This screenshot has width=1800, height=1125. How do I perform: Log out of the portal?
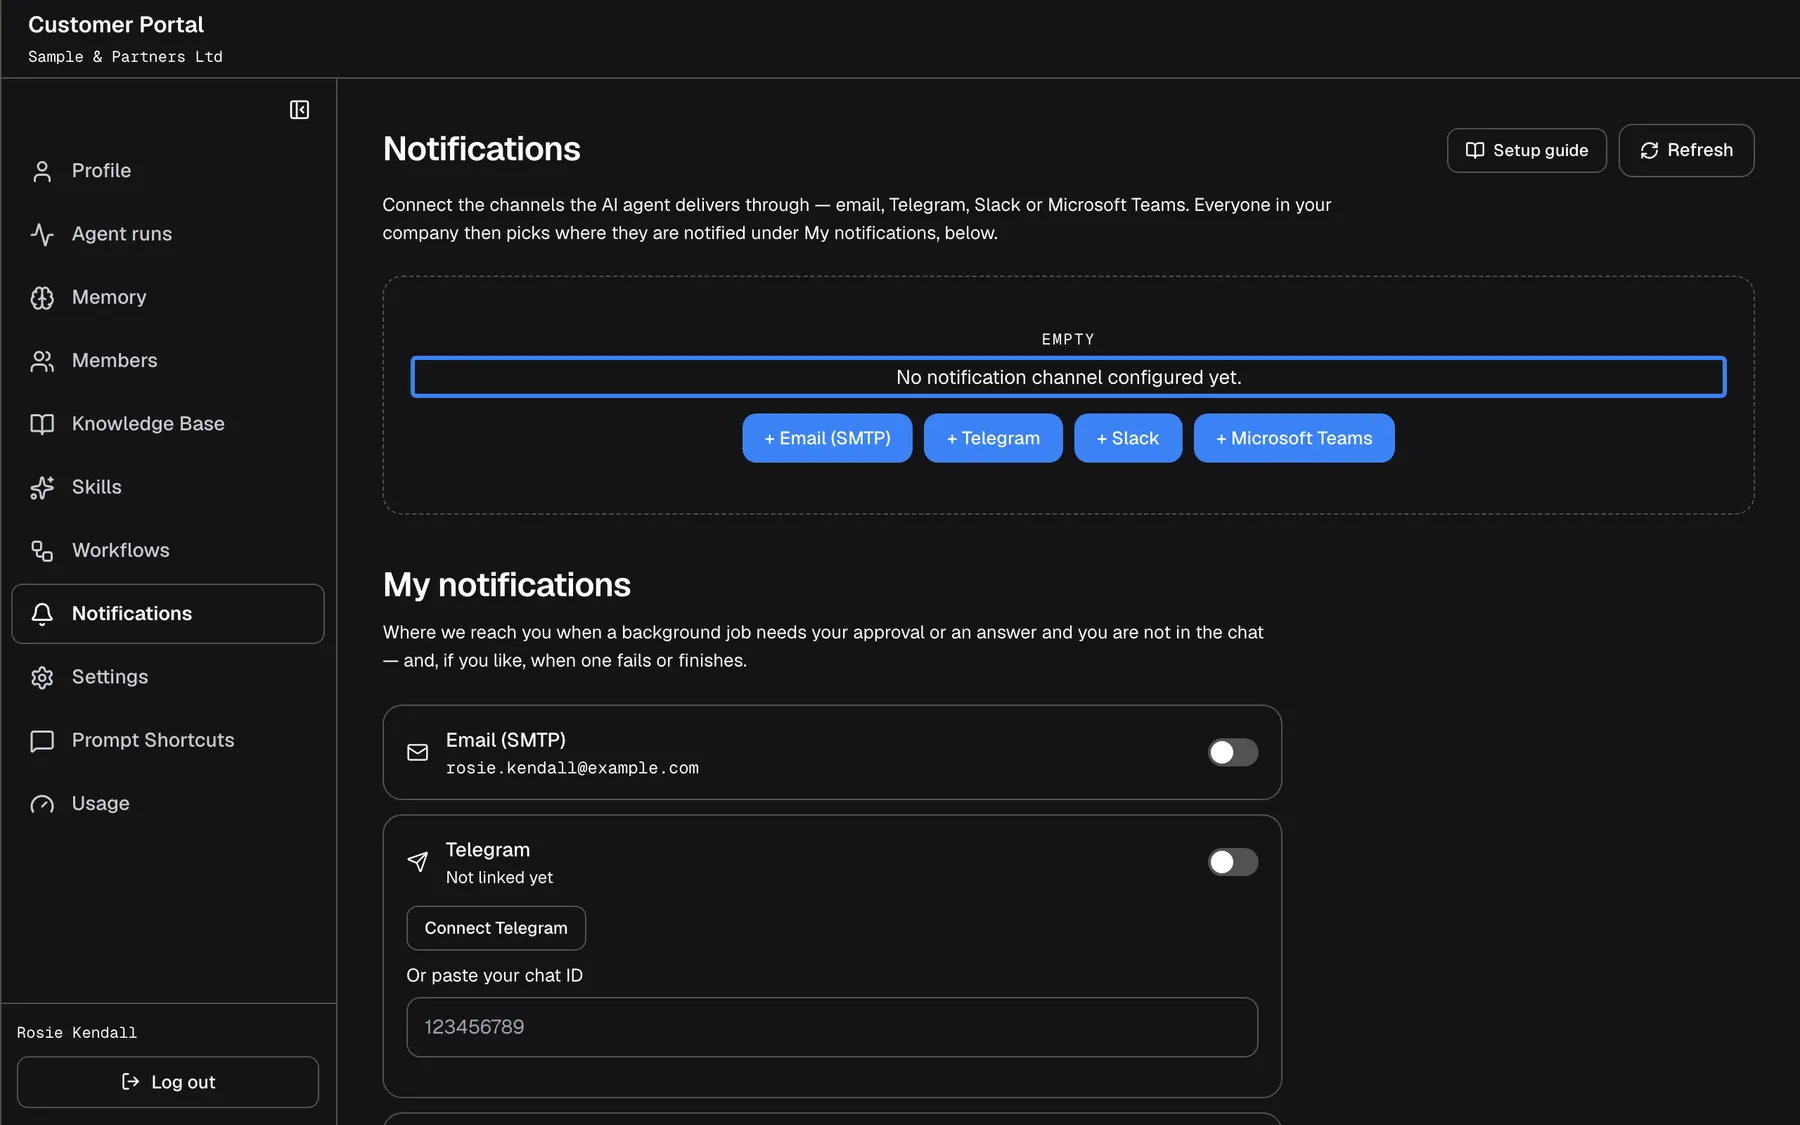tap(168, 1082)
